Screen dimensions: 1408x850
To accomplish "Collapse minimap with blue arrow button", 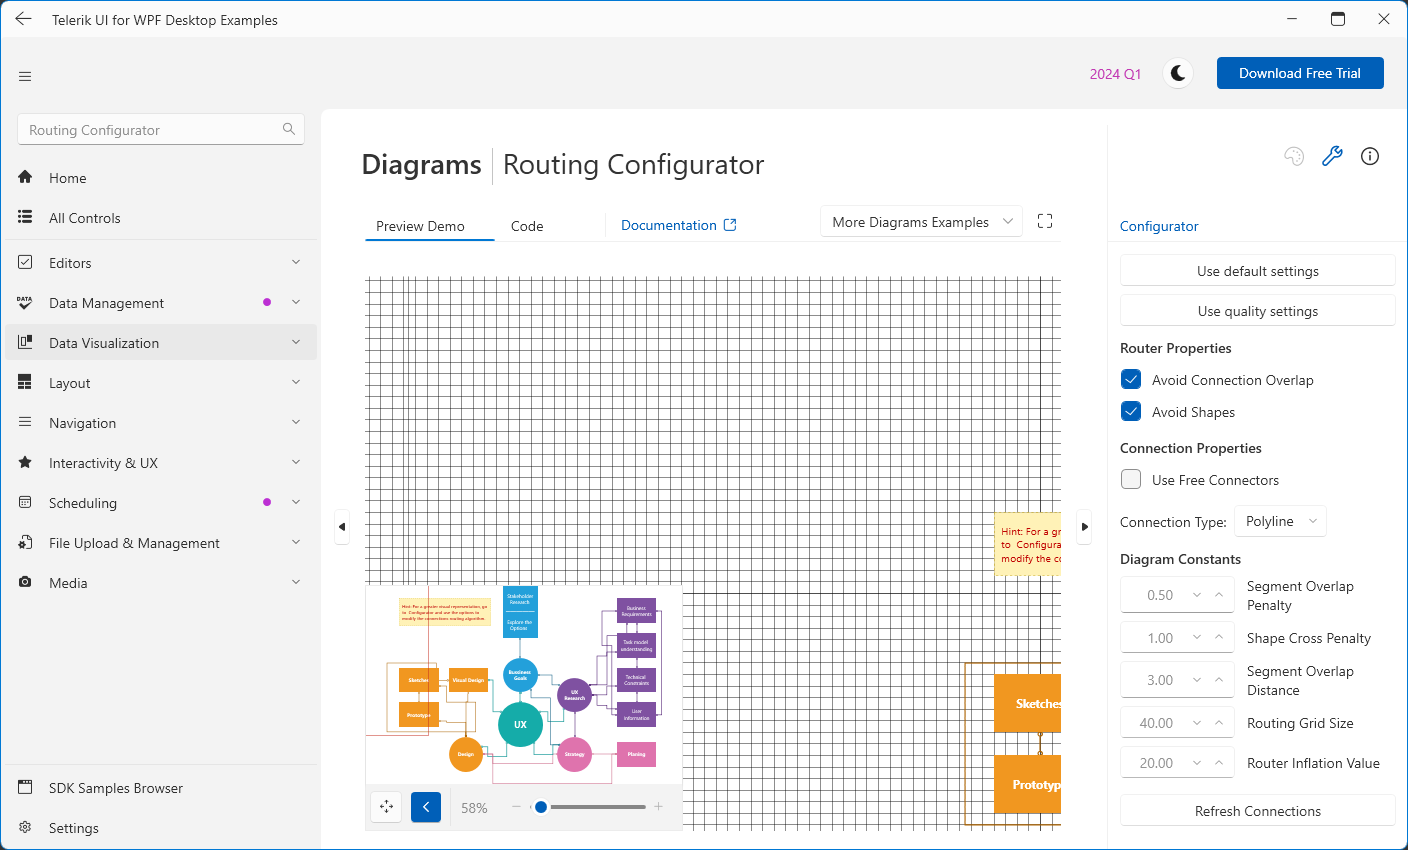I will click(x=426, y=807).
